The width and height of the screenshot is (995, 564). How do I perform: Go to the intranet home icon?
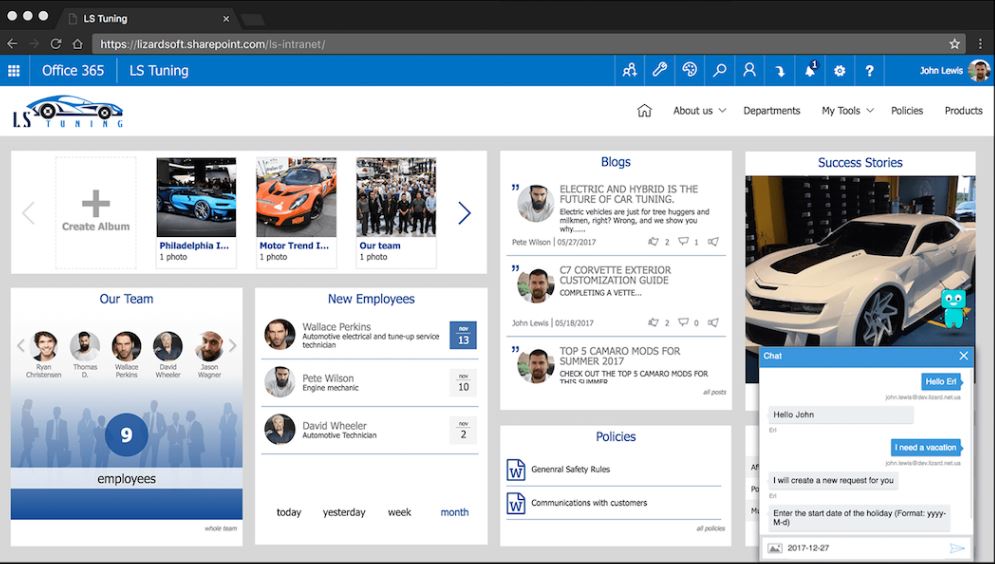click(644, 110)
